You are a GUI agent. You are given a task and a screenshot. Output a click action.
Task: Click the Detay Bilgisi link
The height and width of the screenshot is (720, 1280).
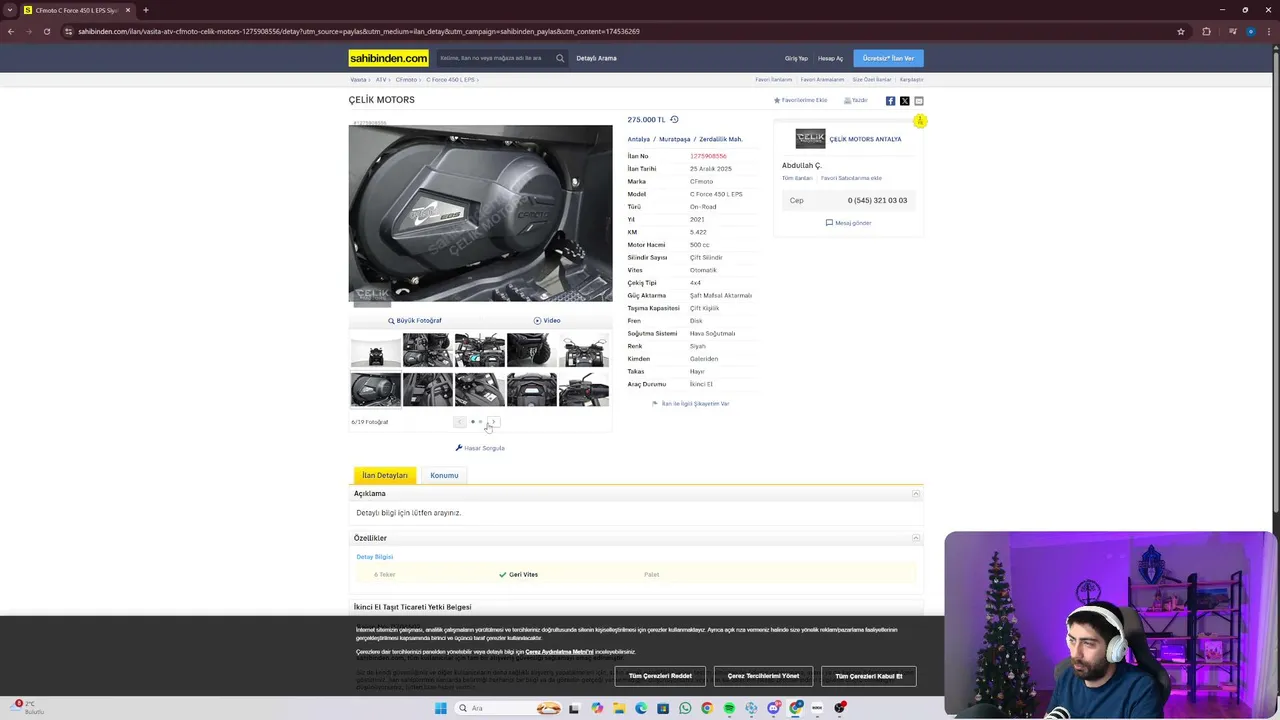(x=375, y=556)
